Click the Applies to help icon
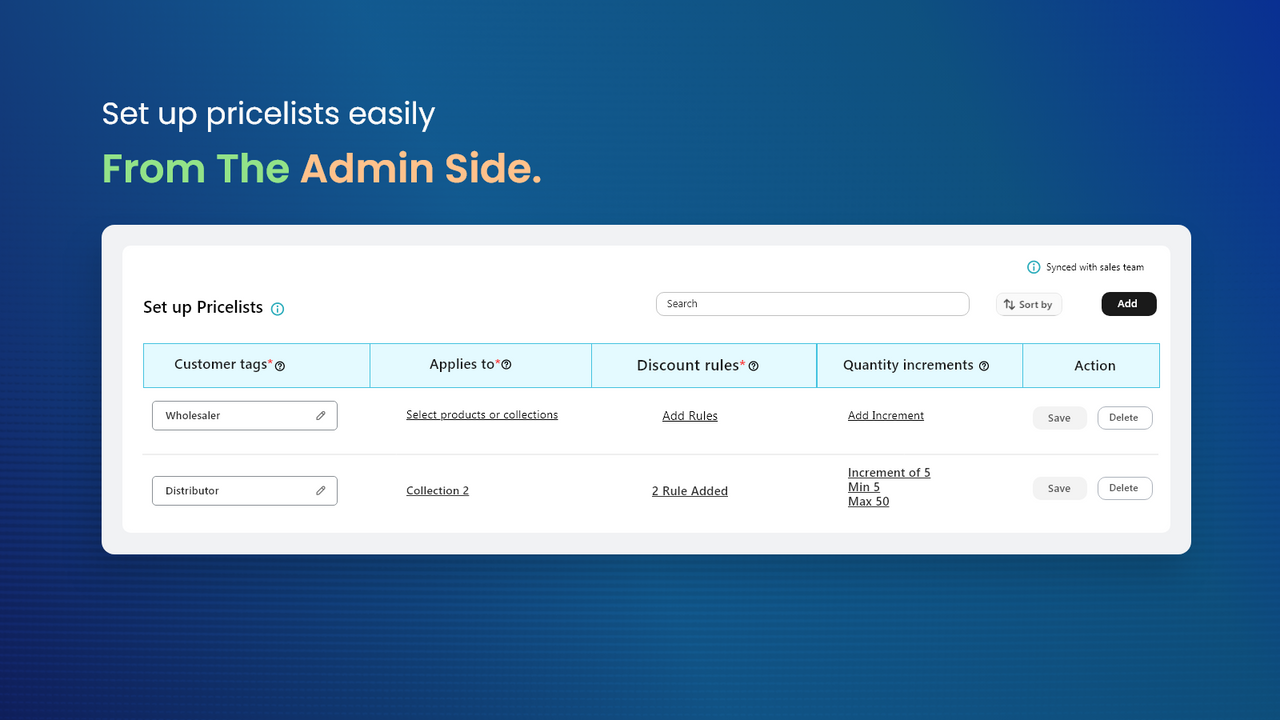The width and height of the screenshot is (1280, 720). click(507, 364)
